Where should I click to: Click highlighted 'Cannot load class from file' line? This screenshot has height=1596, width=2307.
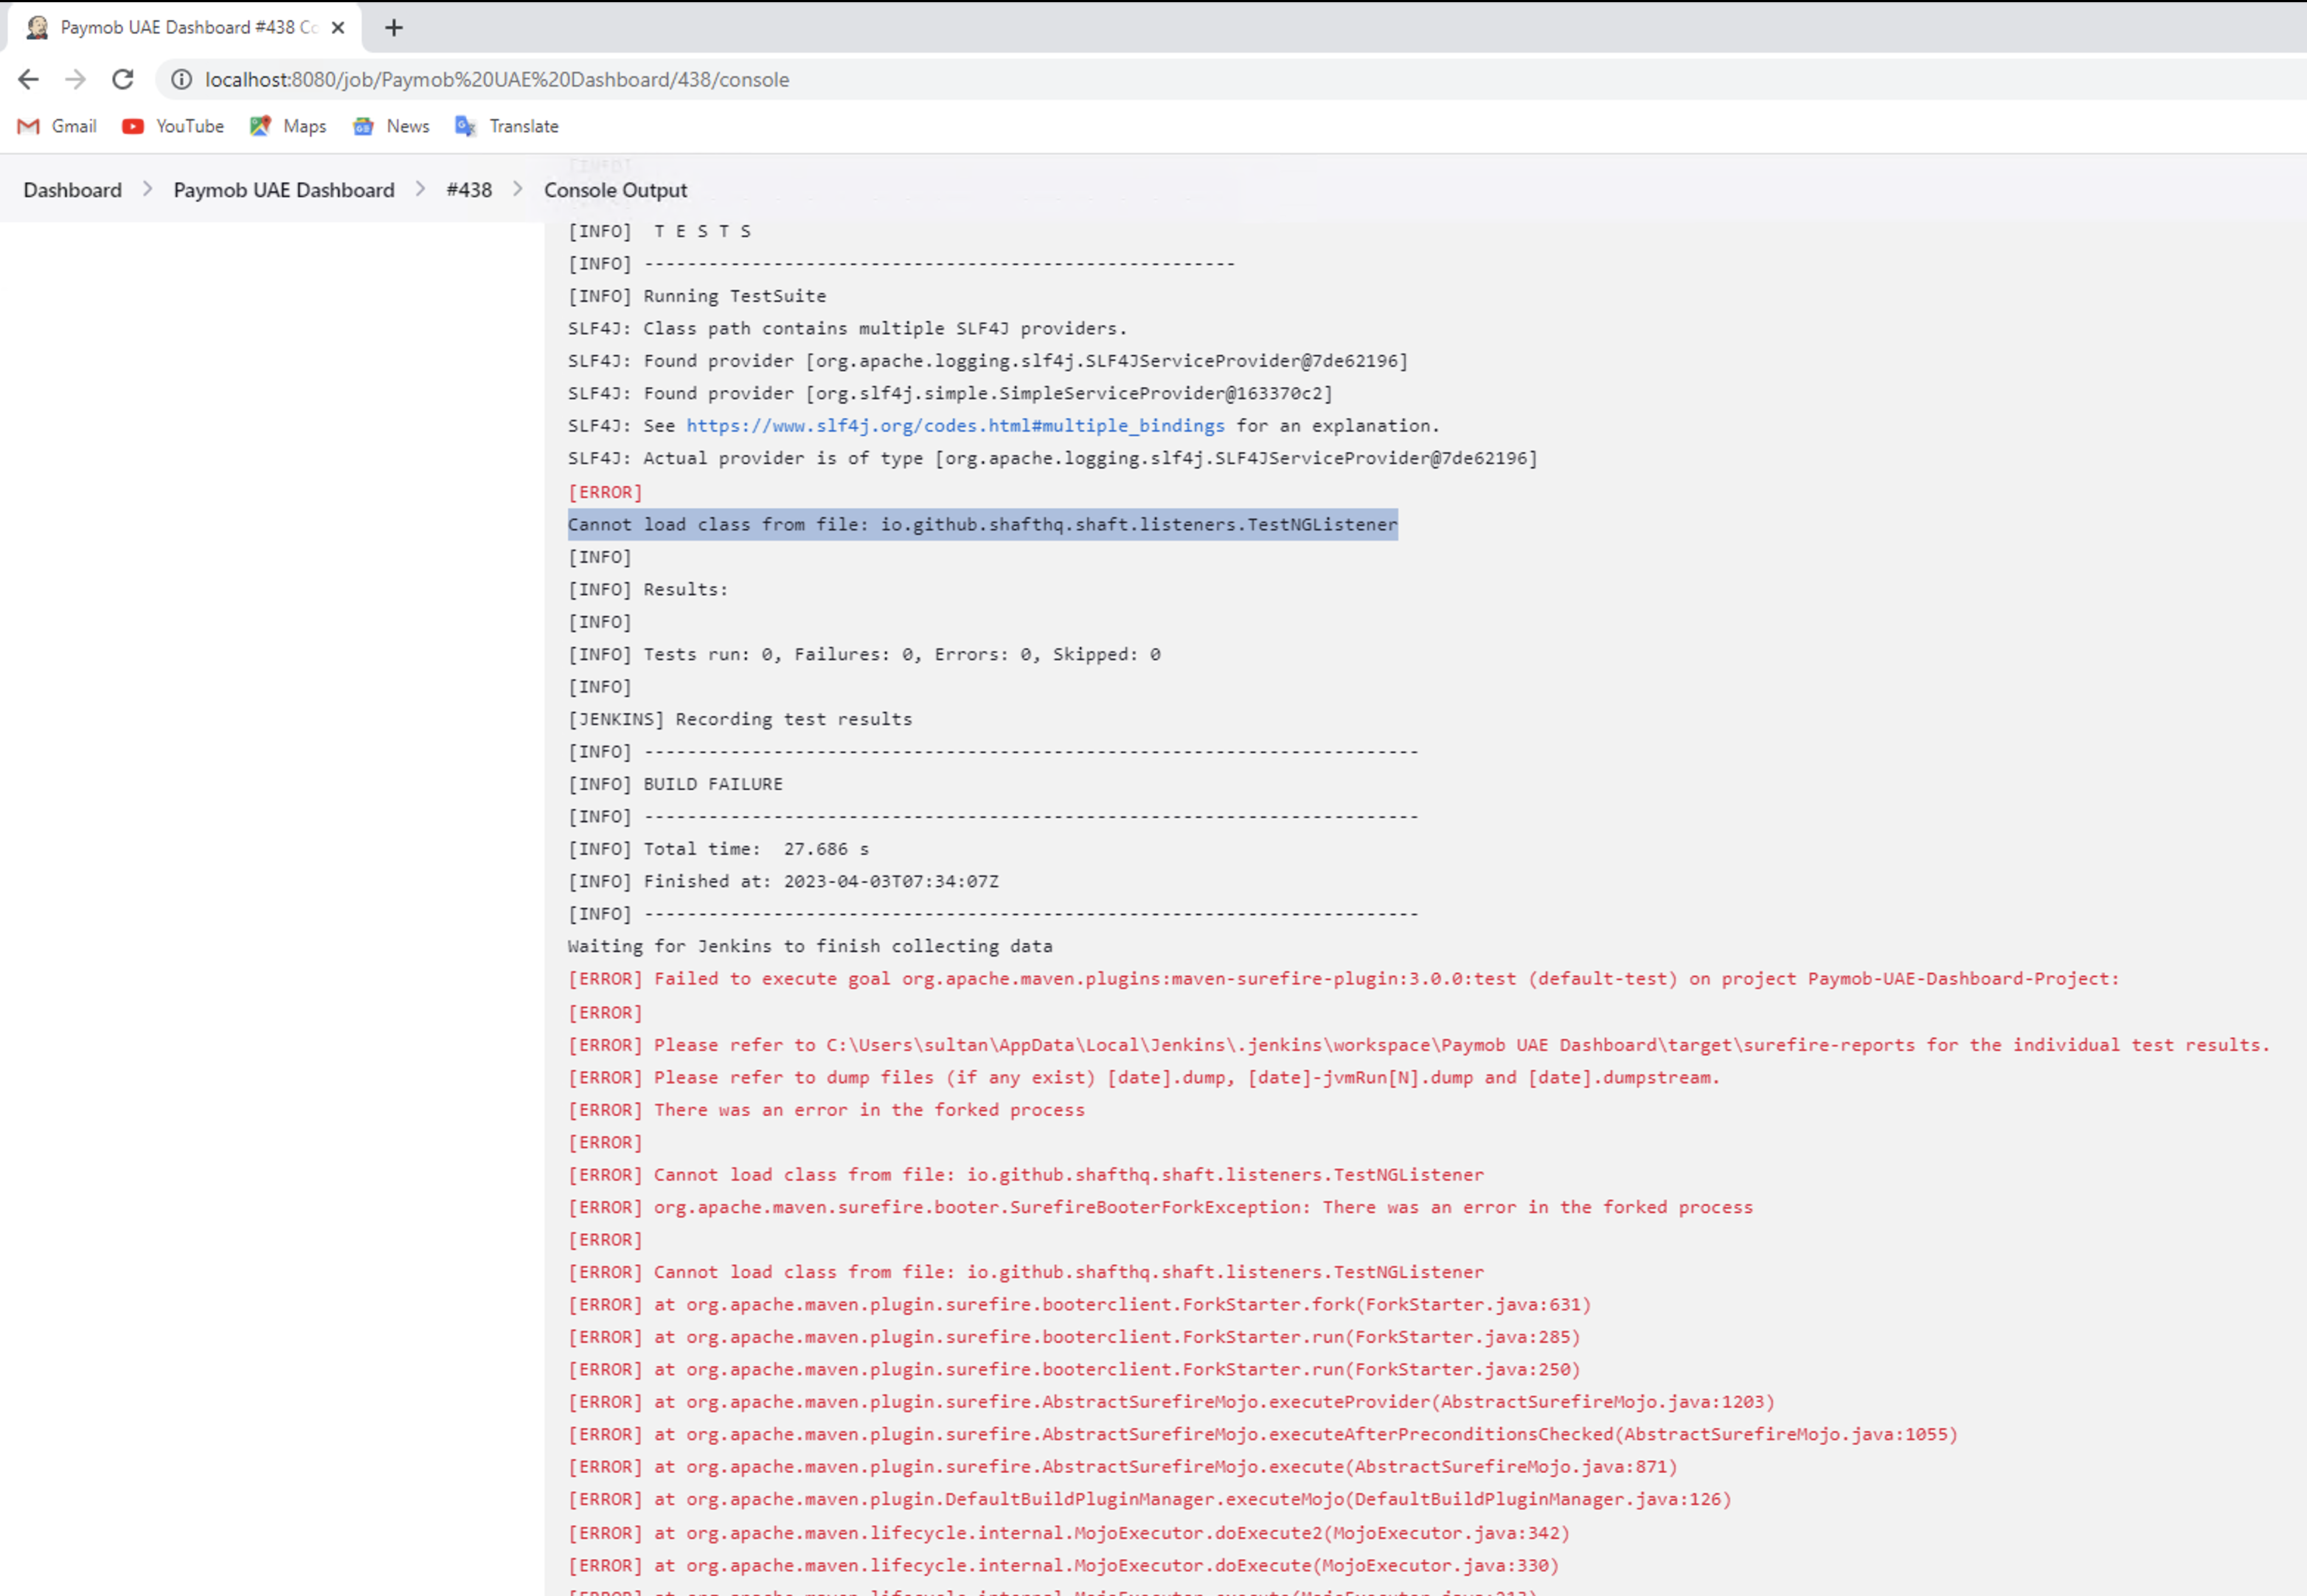coord(982,524)
